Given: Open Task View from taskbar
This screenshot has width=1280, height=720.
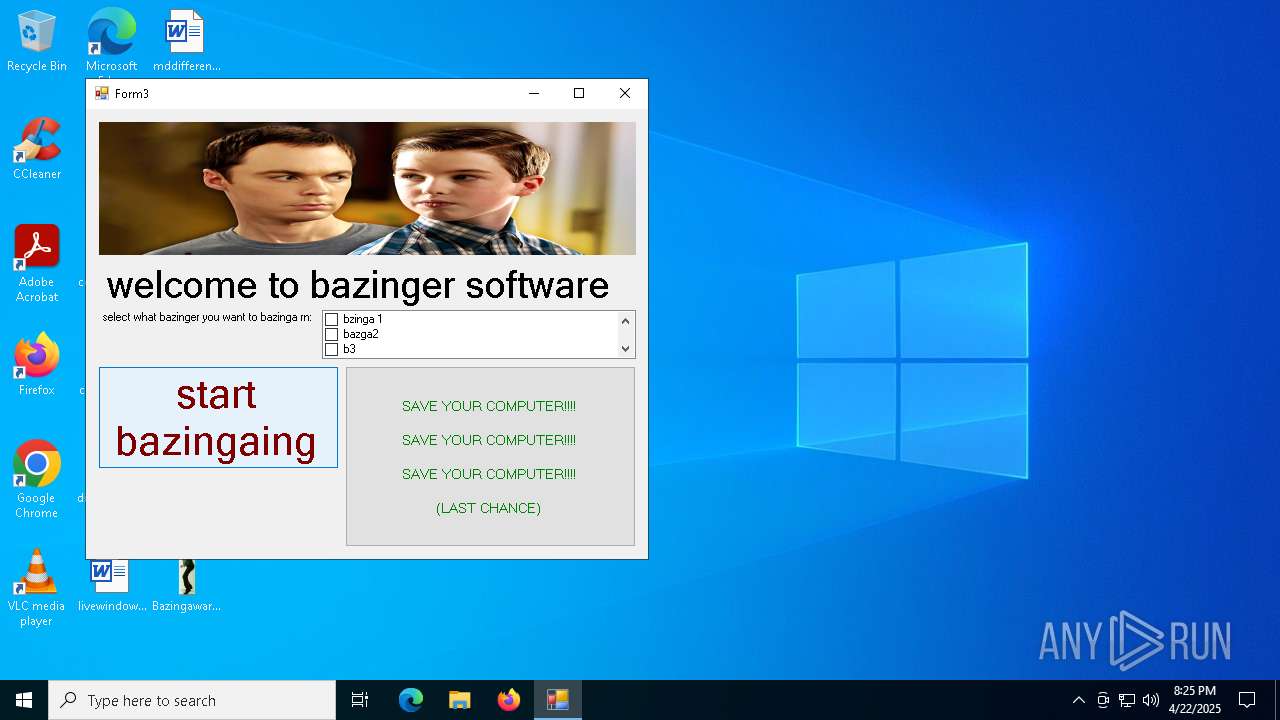Looking at the screenshot, I should (x=360, y=700).
